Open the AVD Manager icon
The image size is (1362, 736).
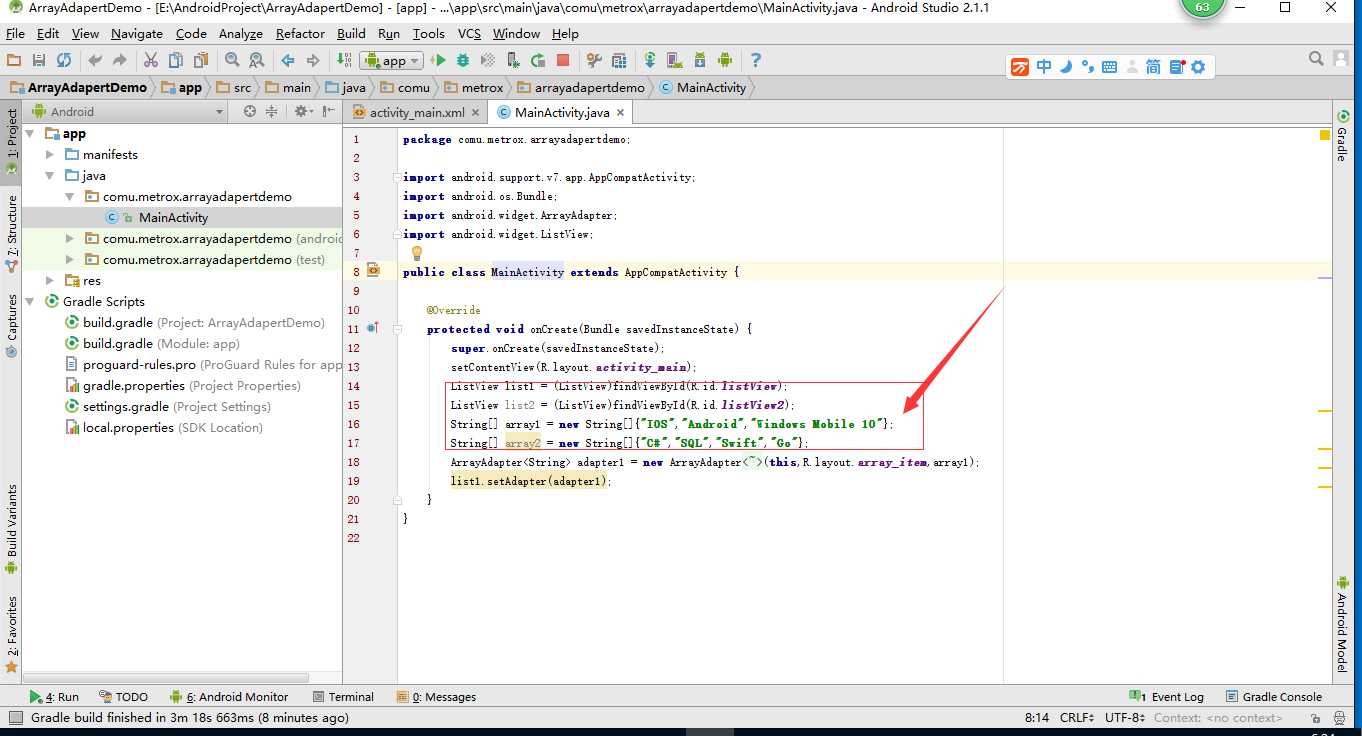[x=675, y=60]
